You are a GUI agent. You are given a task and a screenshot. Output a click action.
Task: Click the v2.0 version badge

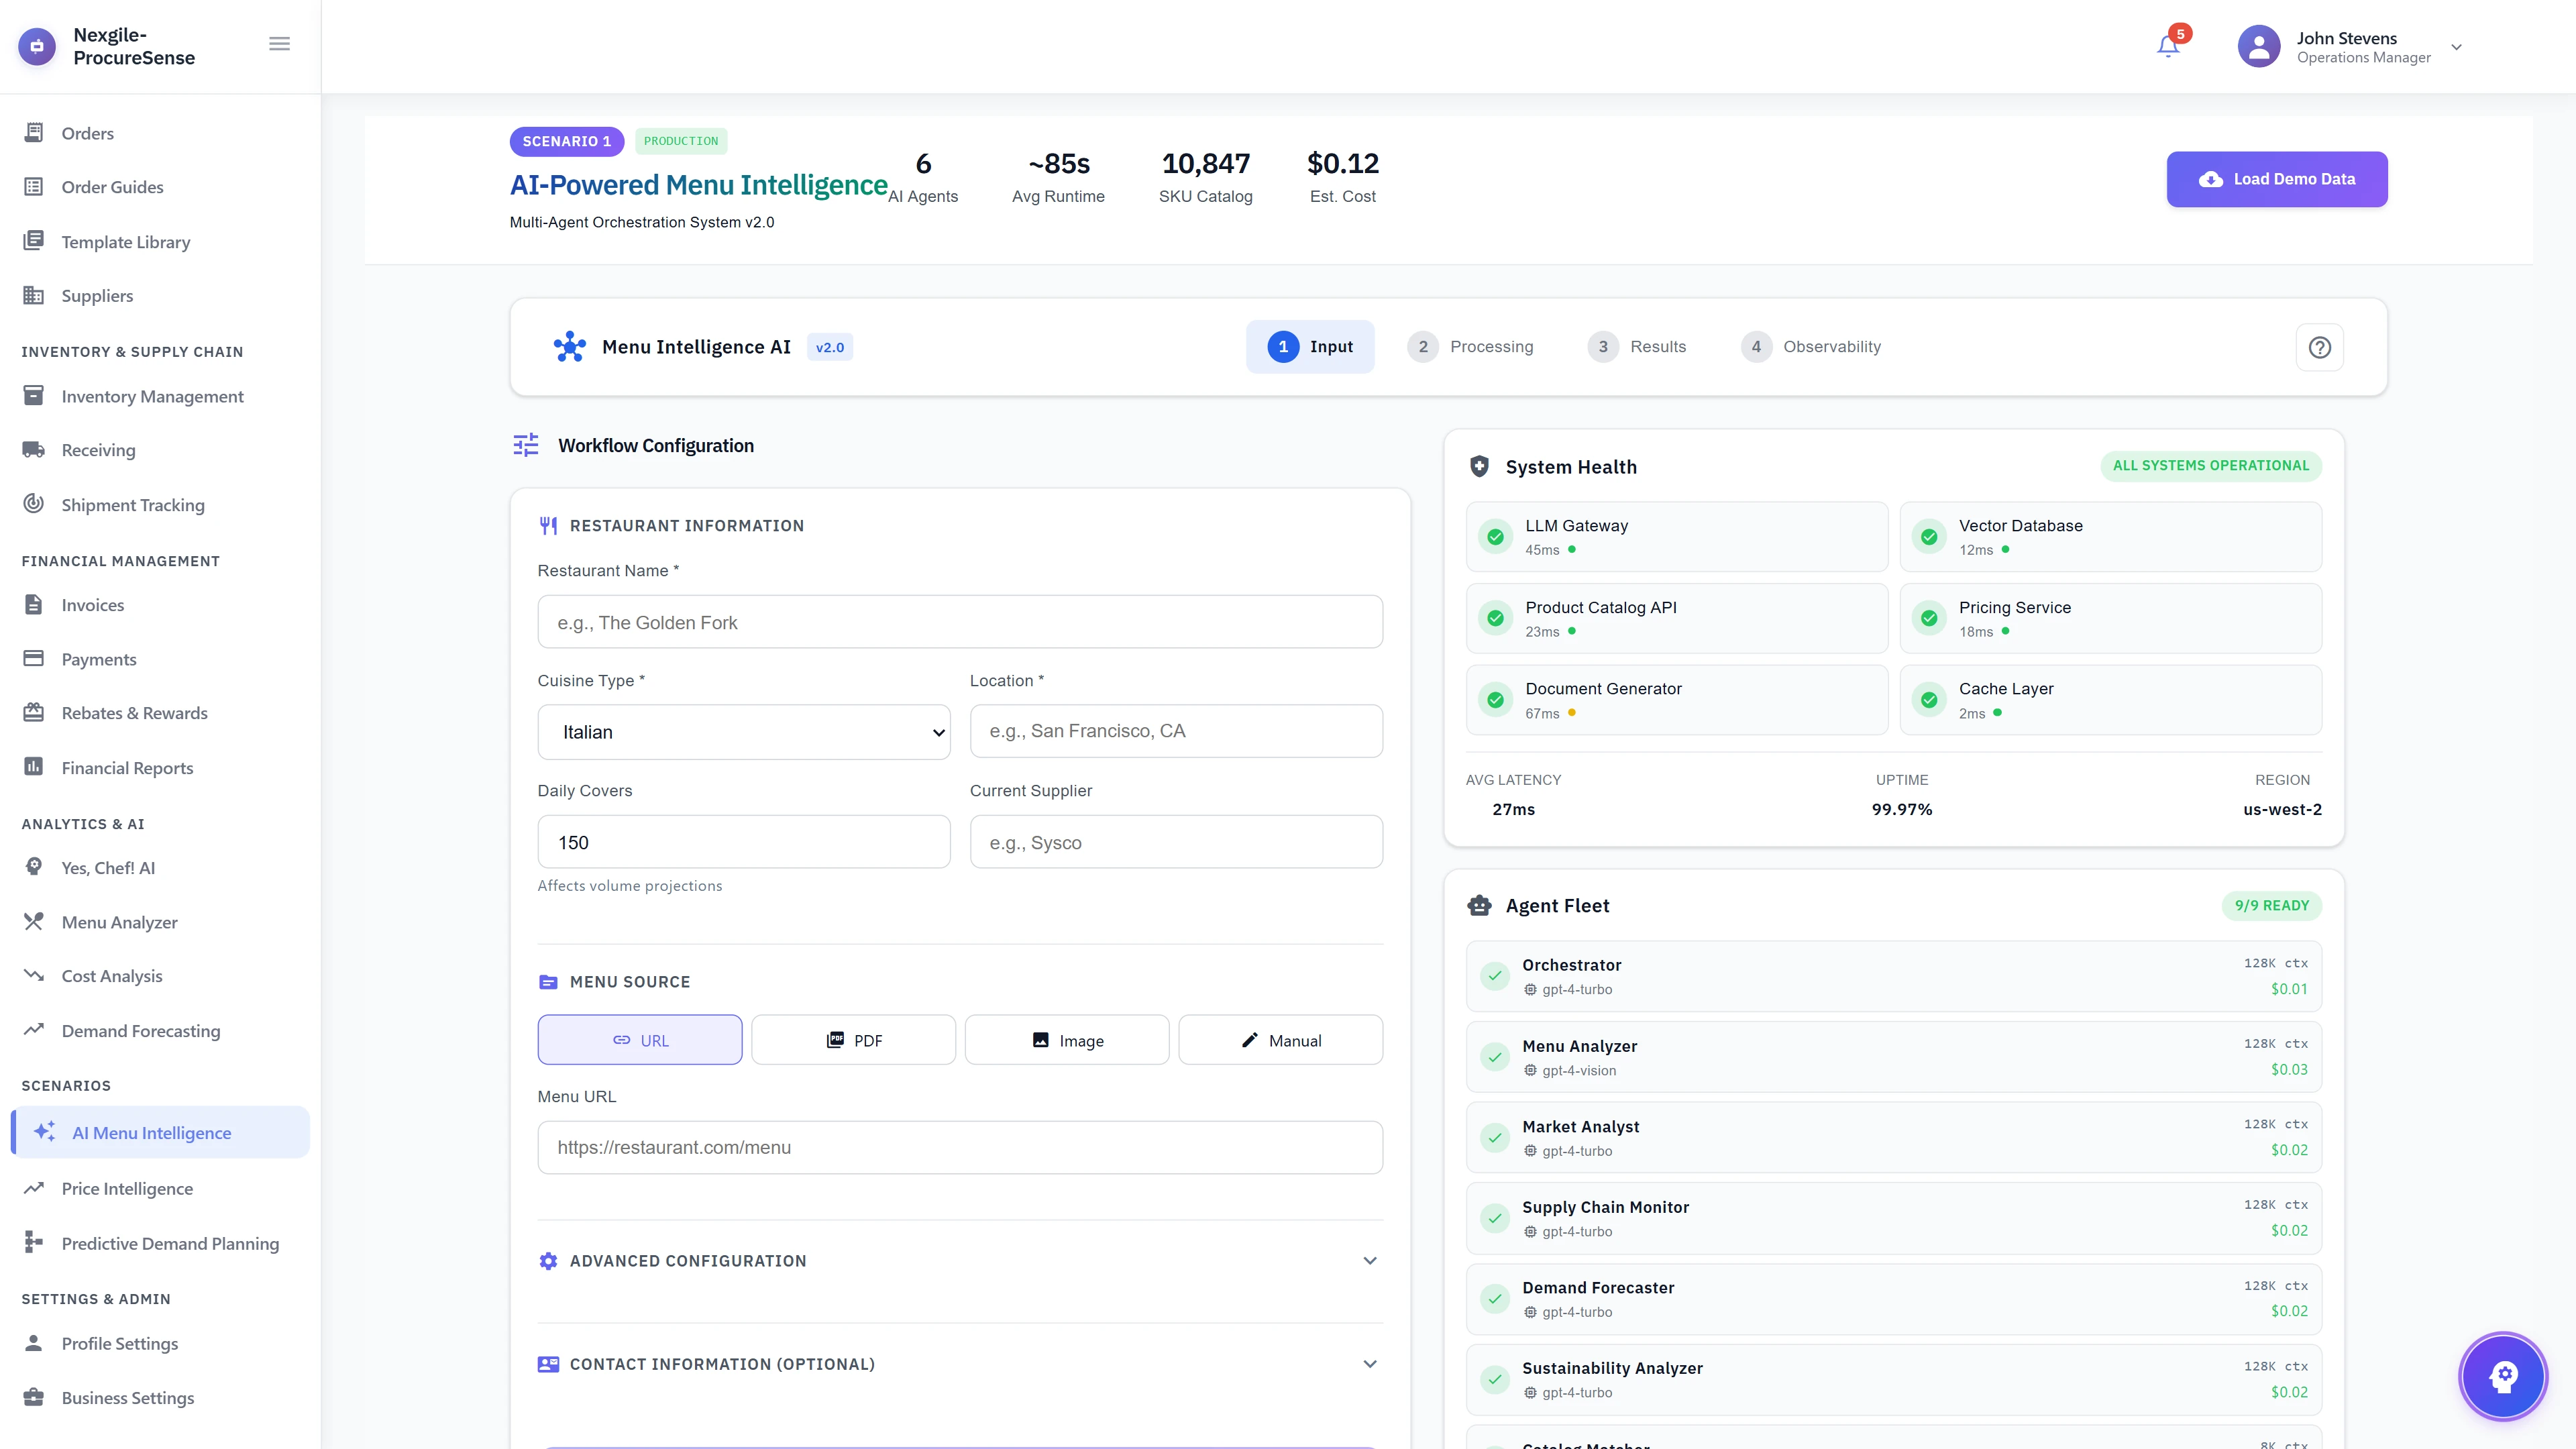coord(829,347)
